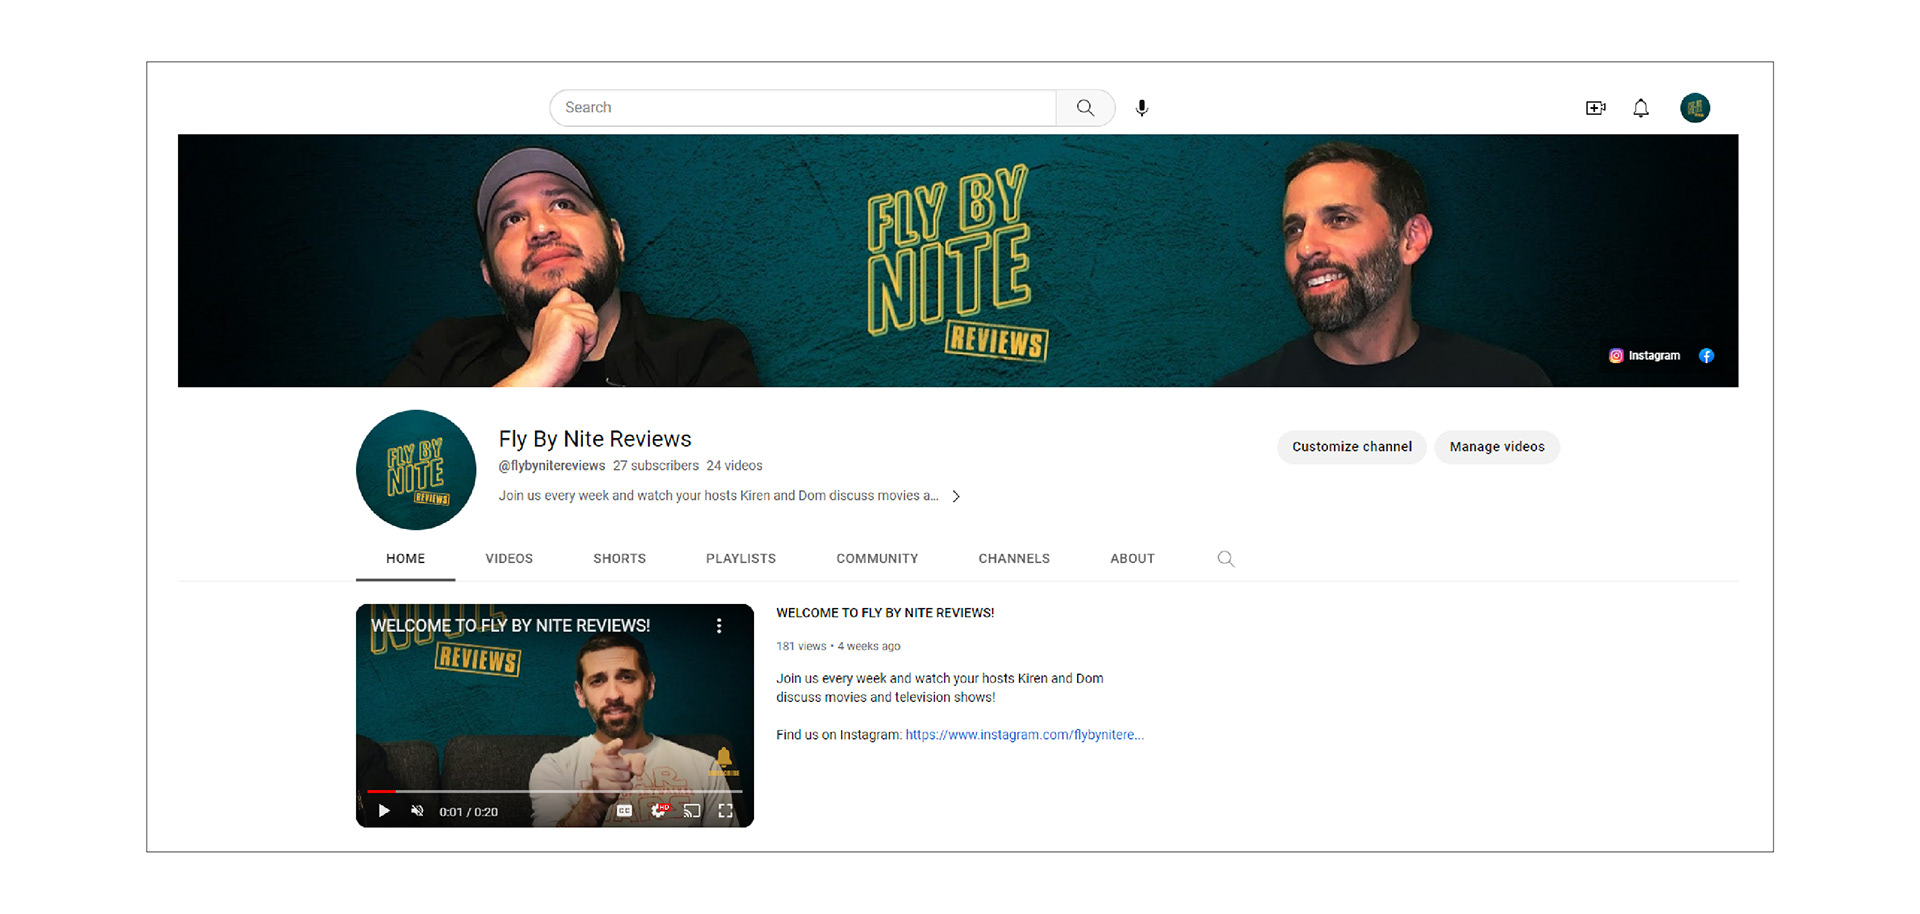Expand the channel description chevron
This screenshot has height=914, width=1920.
point(956,496)
